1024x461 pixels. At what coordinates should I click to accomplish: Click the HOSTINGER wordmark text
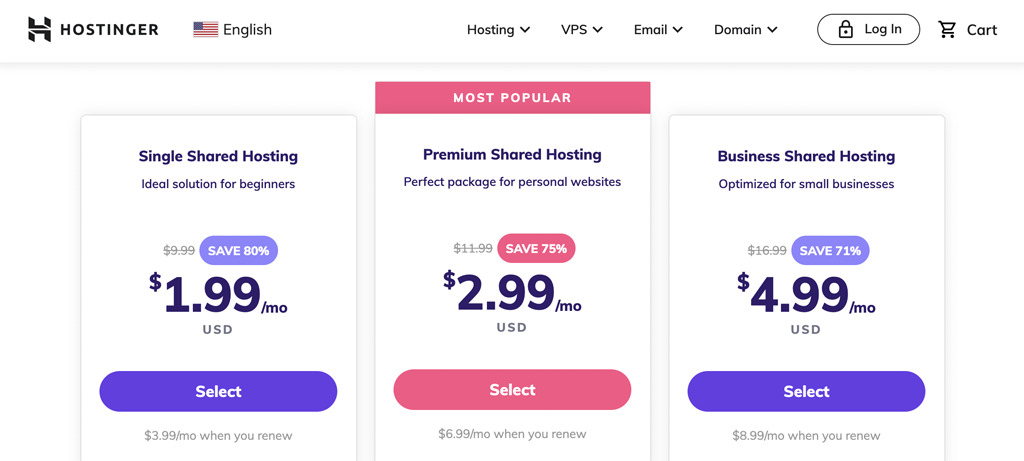(x=109, y=29)
